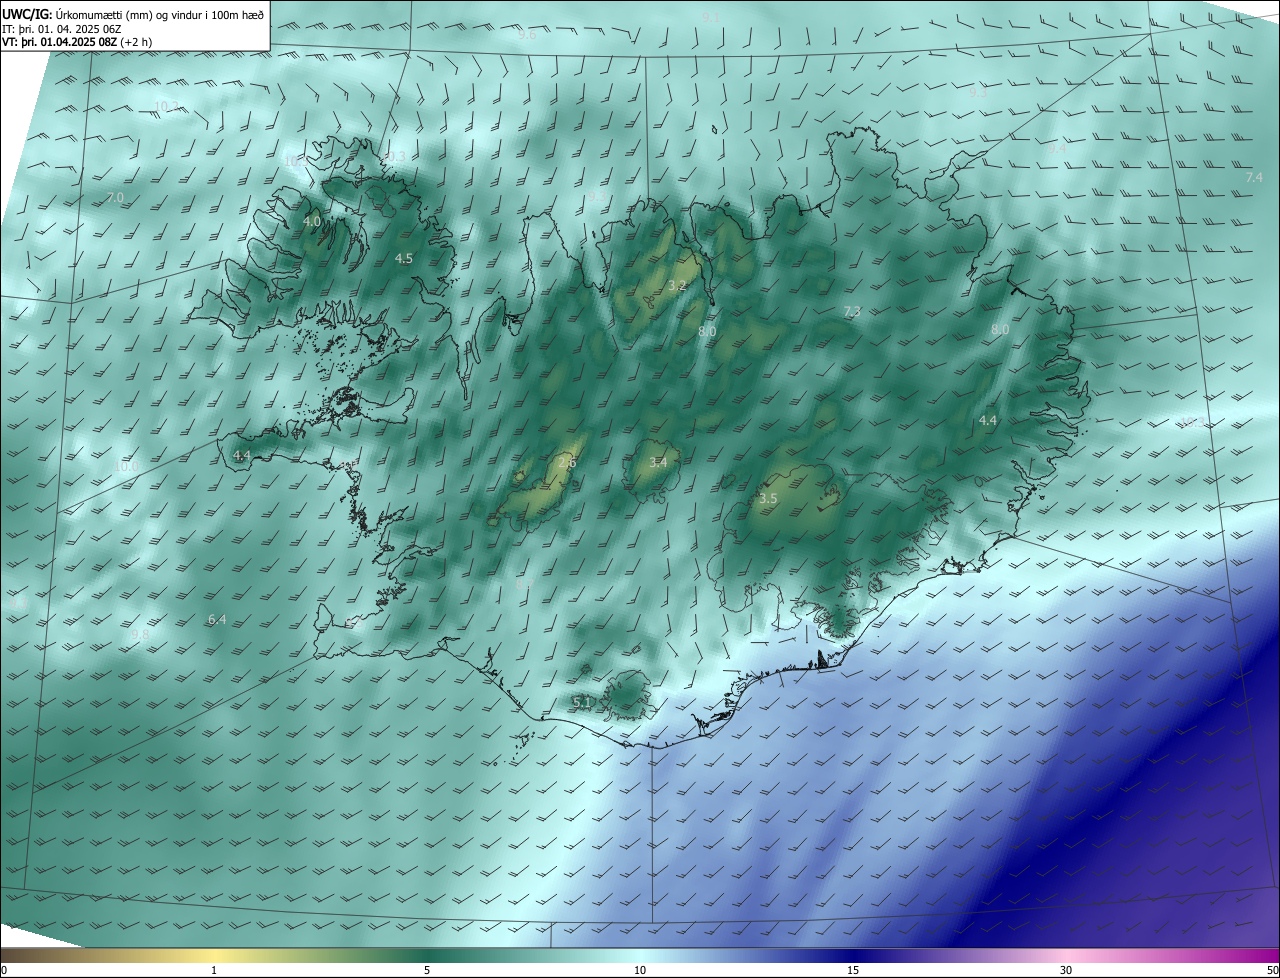The height and width of the screenshot is (978, 1280).
Task: Click the 7.0 value label on the map
Action: tap(115, 198)
